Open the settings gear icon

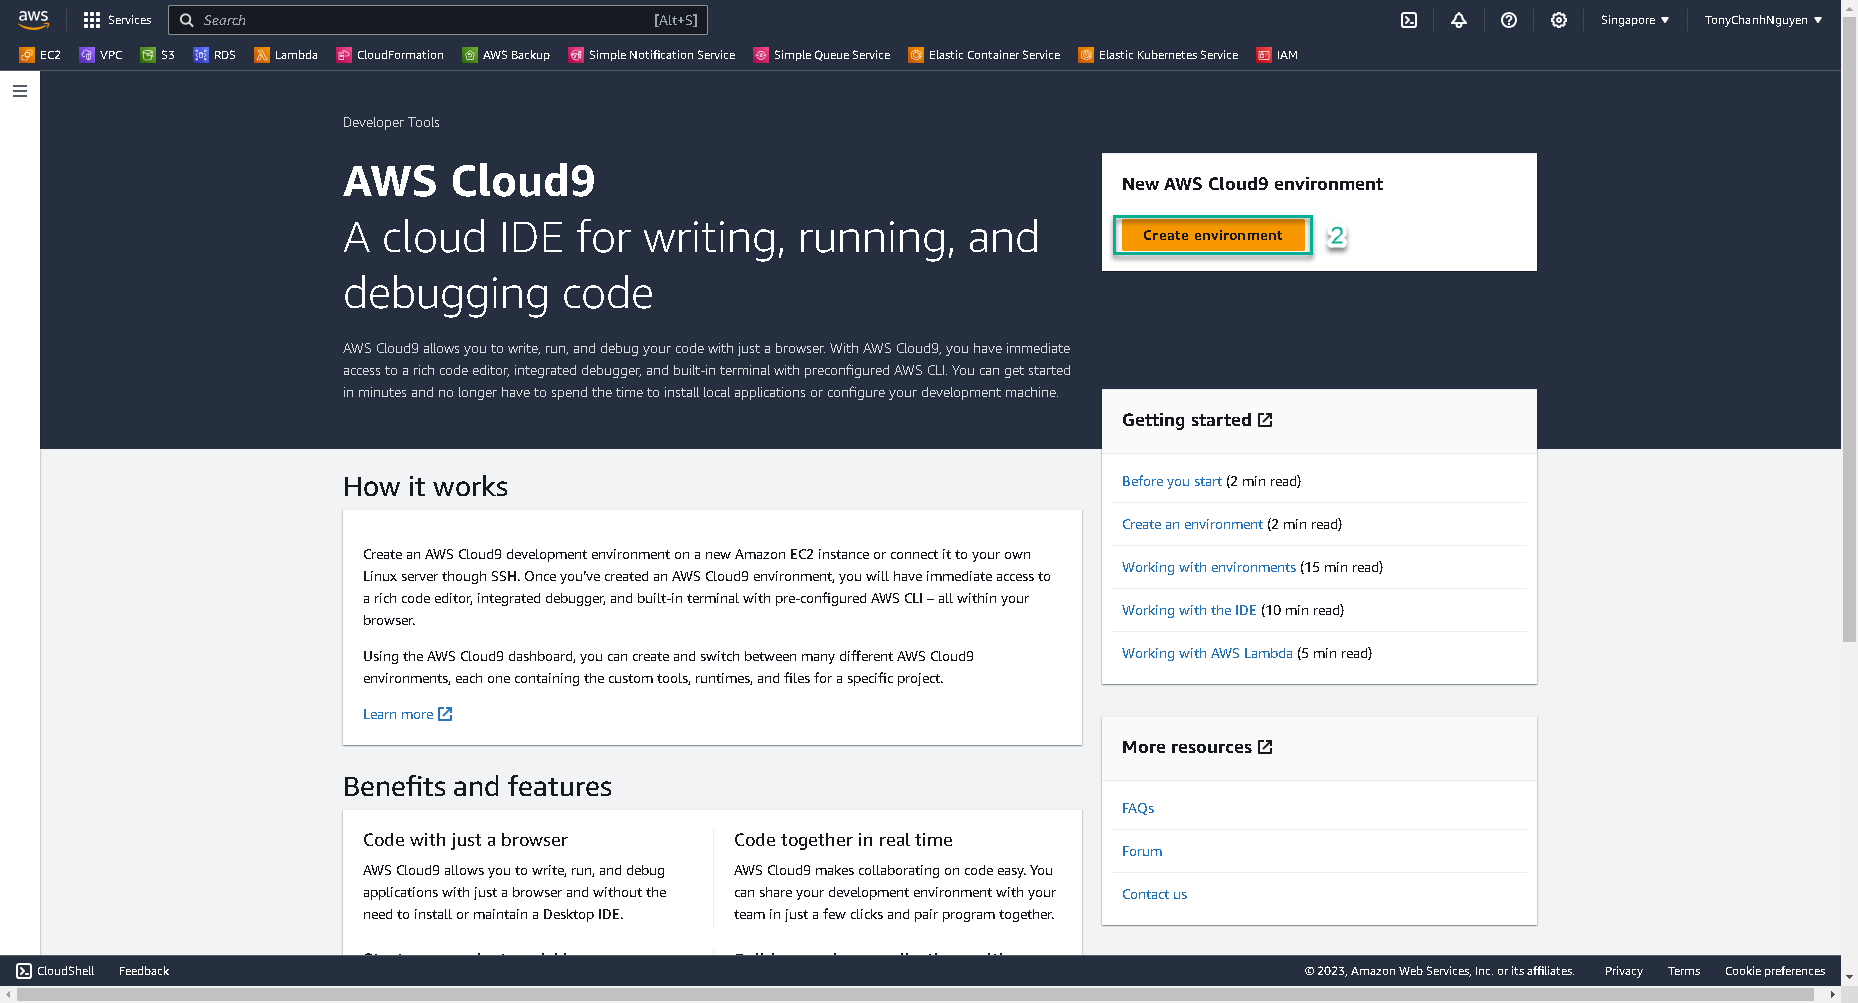[x=1558, y=20]
